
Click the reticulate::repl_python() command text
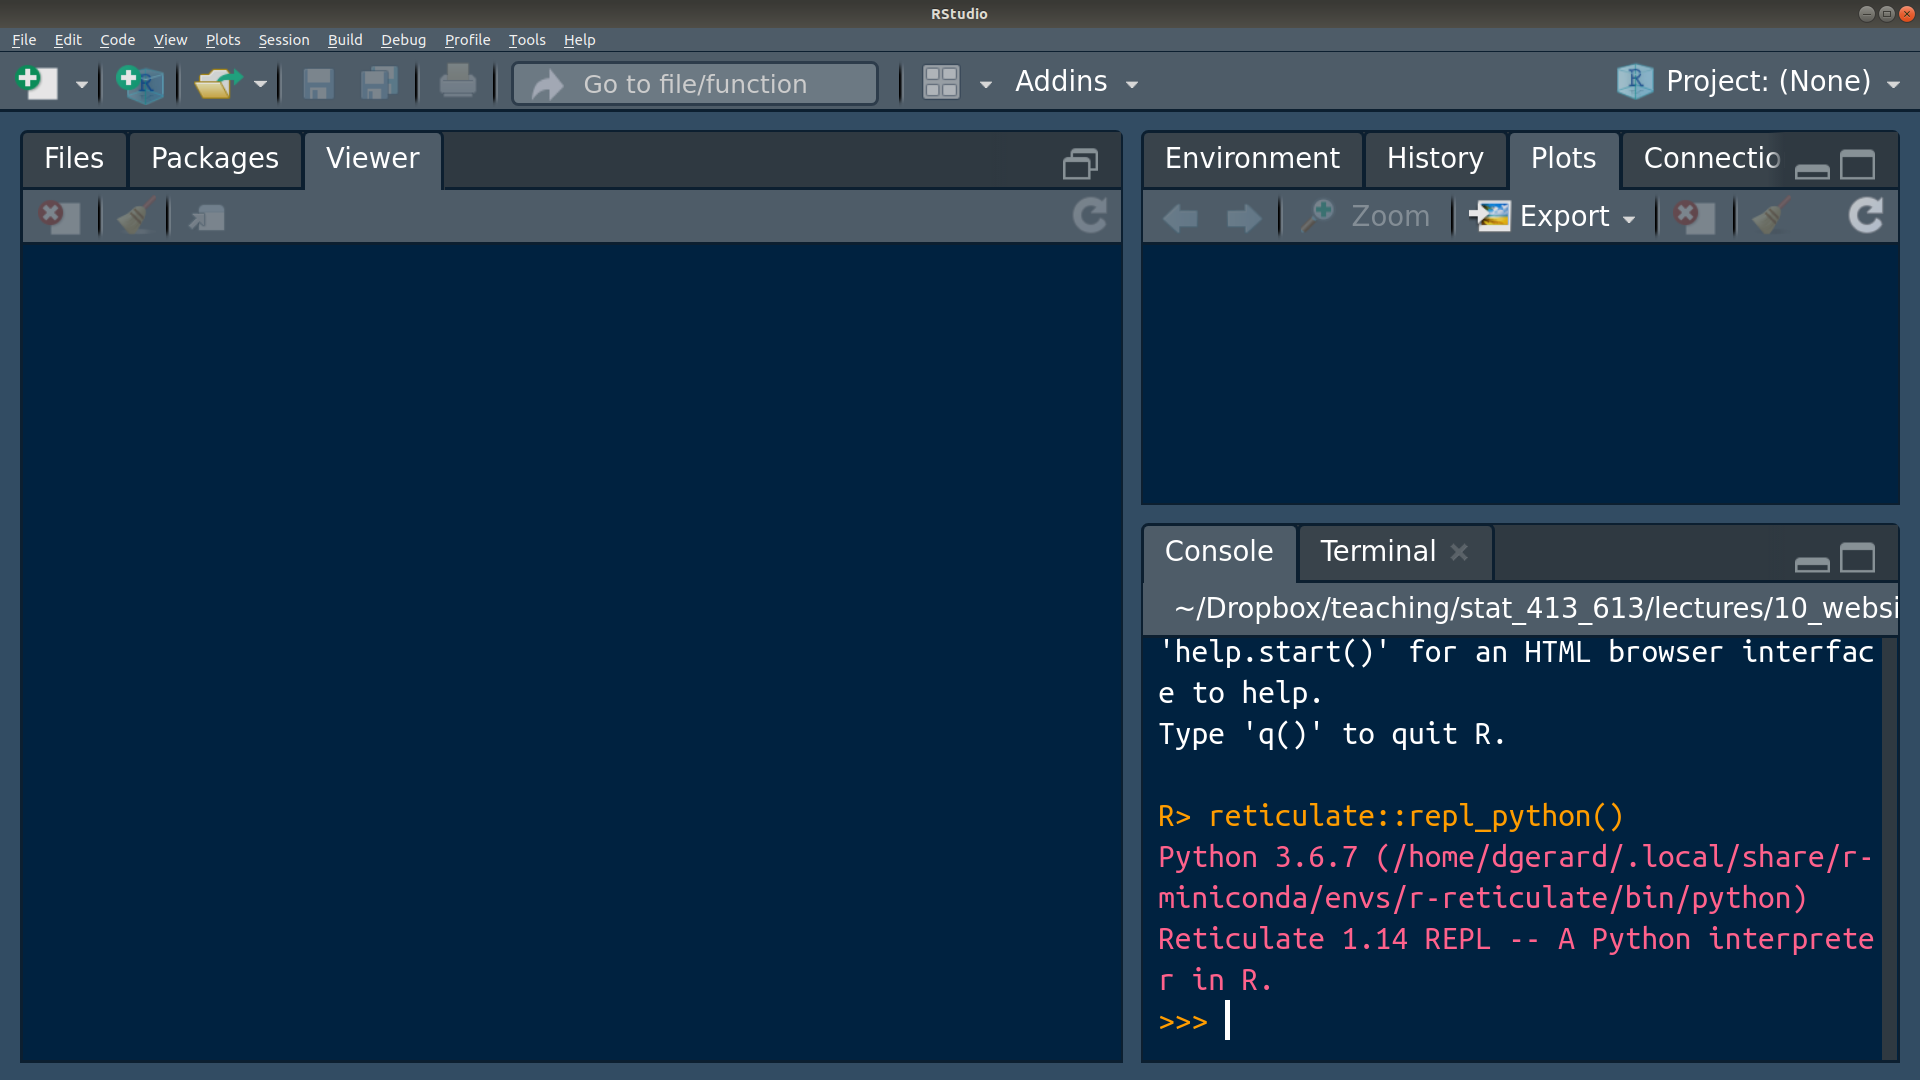point(1416,816)
